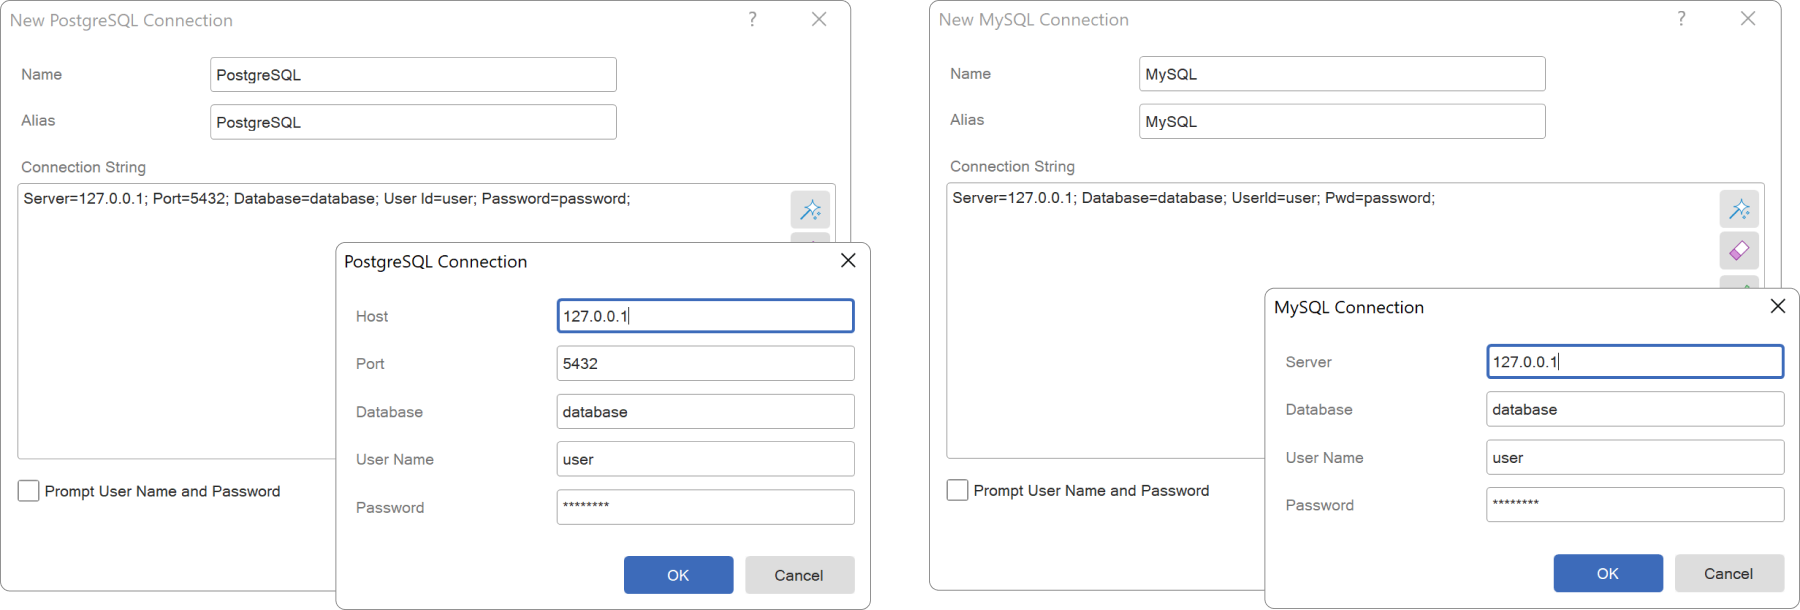Click help question mark in New PostgreSQL Connection
Screen dimensions: 1800x610
point(752,20)
